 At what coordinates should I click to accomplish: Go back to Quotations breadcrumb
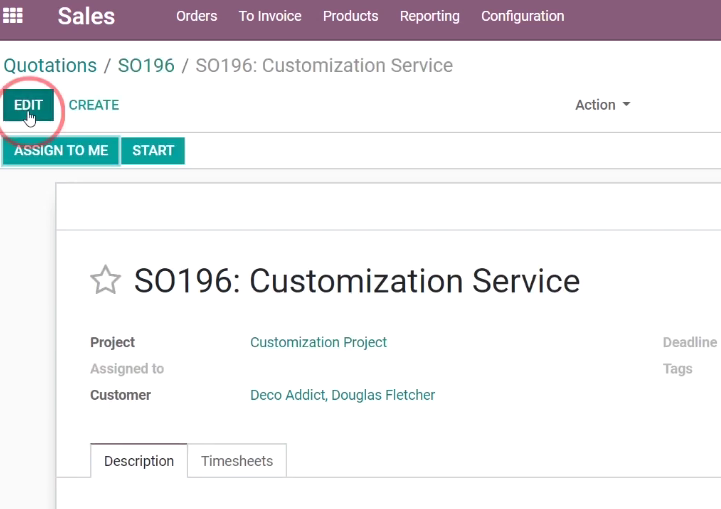pos(50,65)
